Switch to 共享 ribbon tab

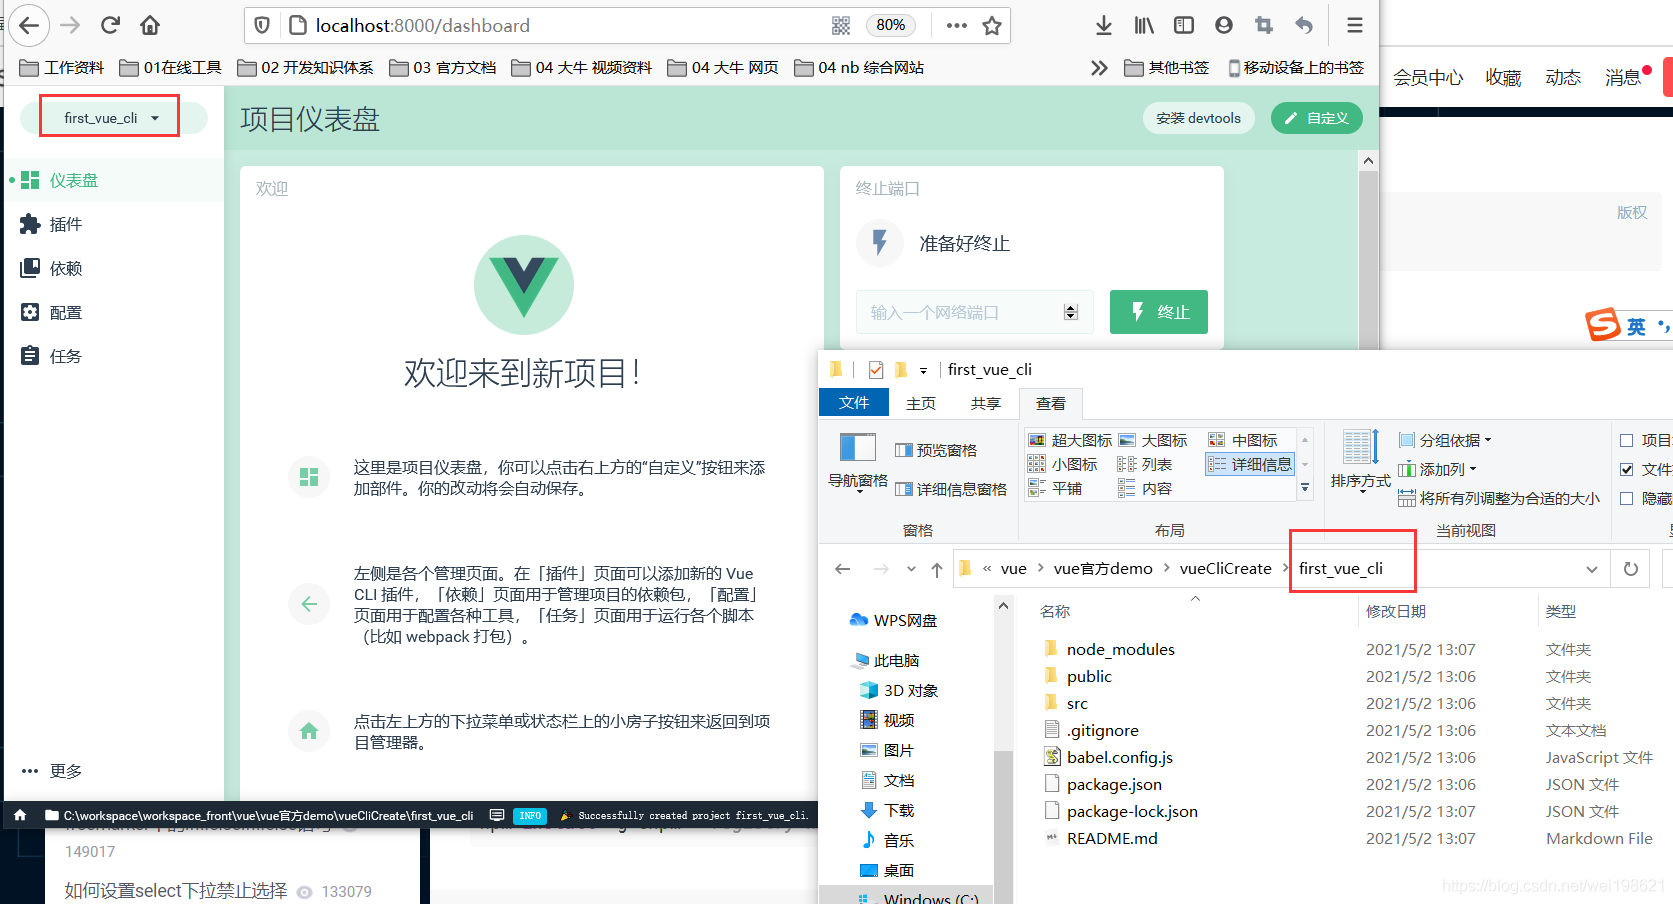986,403
